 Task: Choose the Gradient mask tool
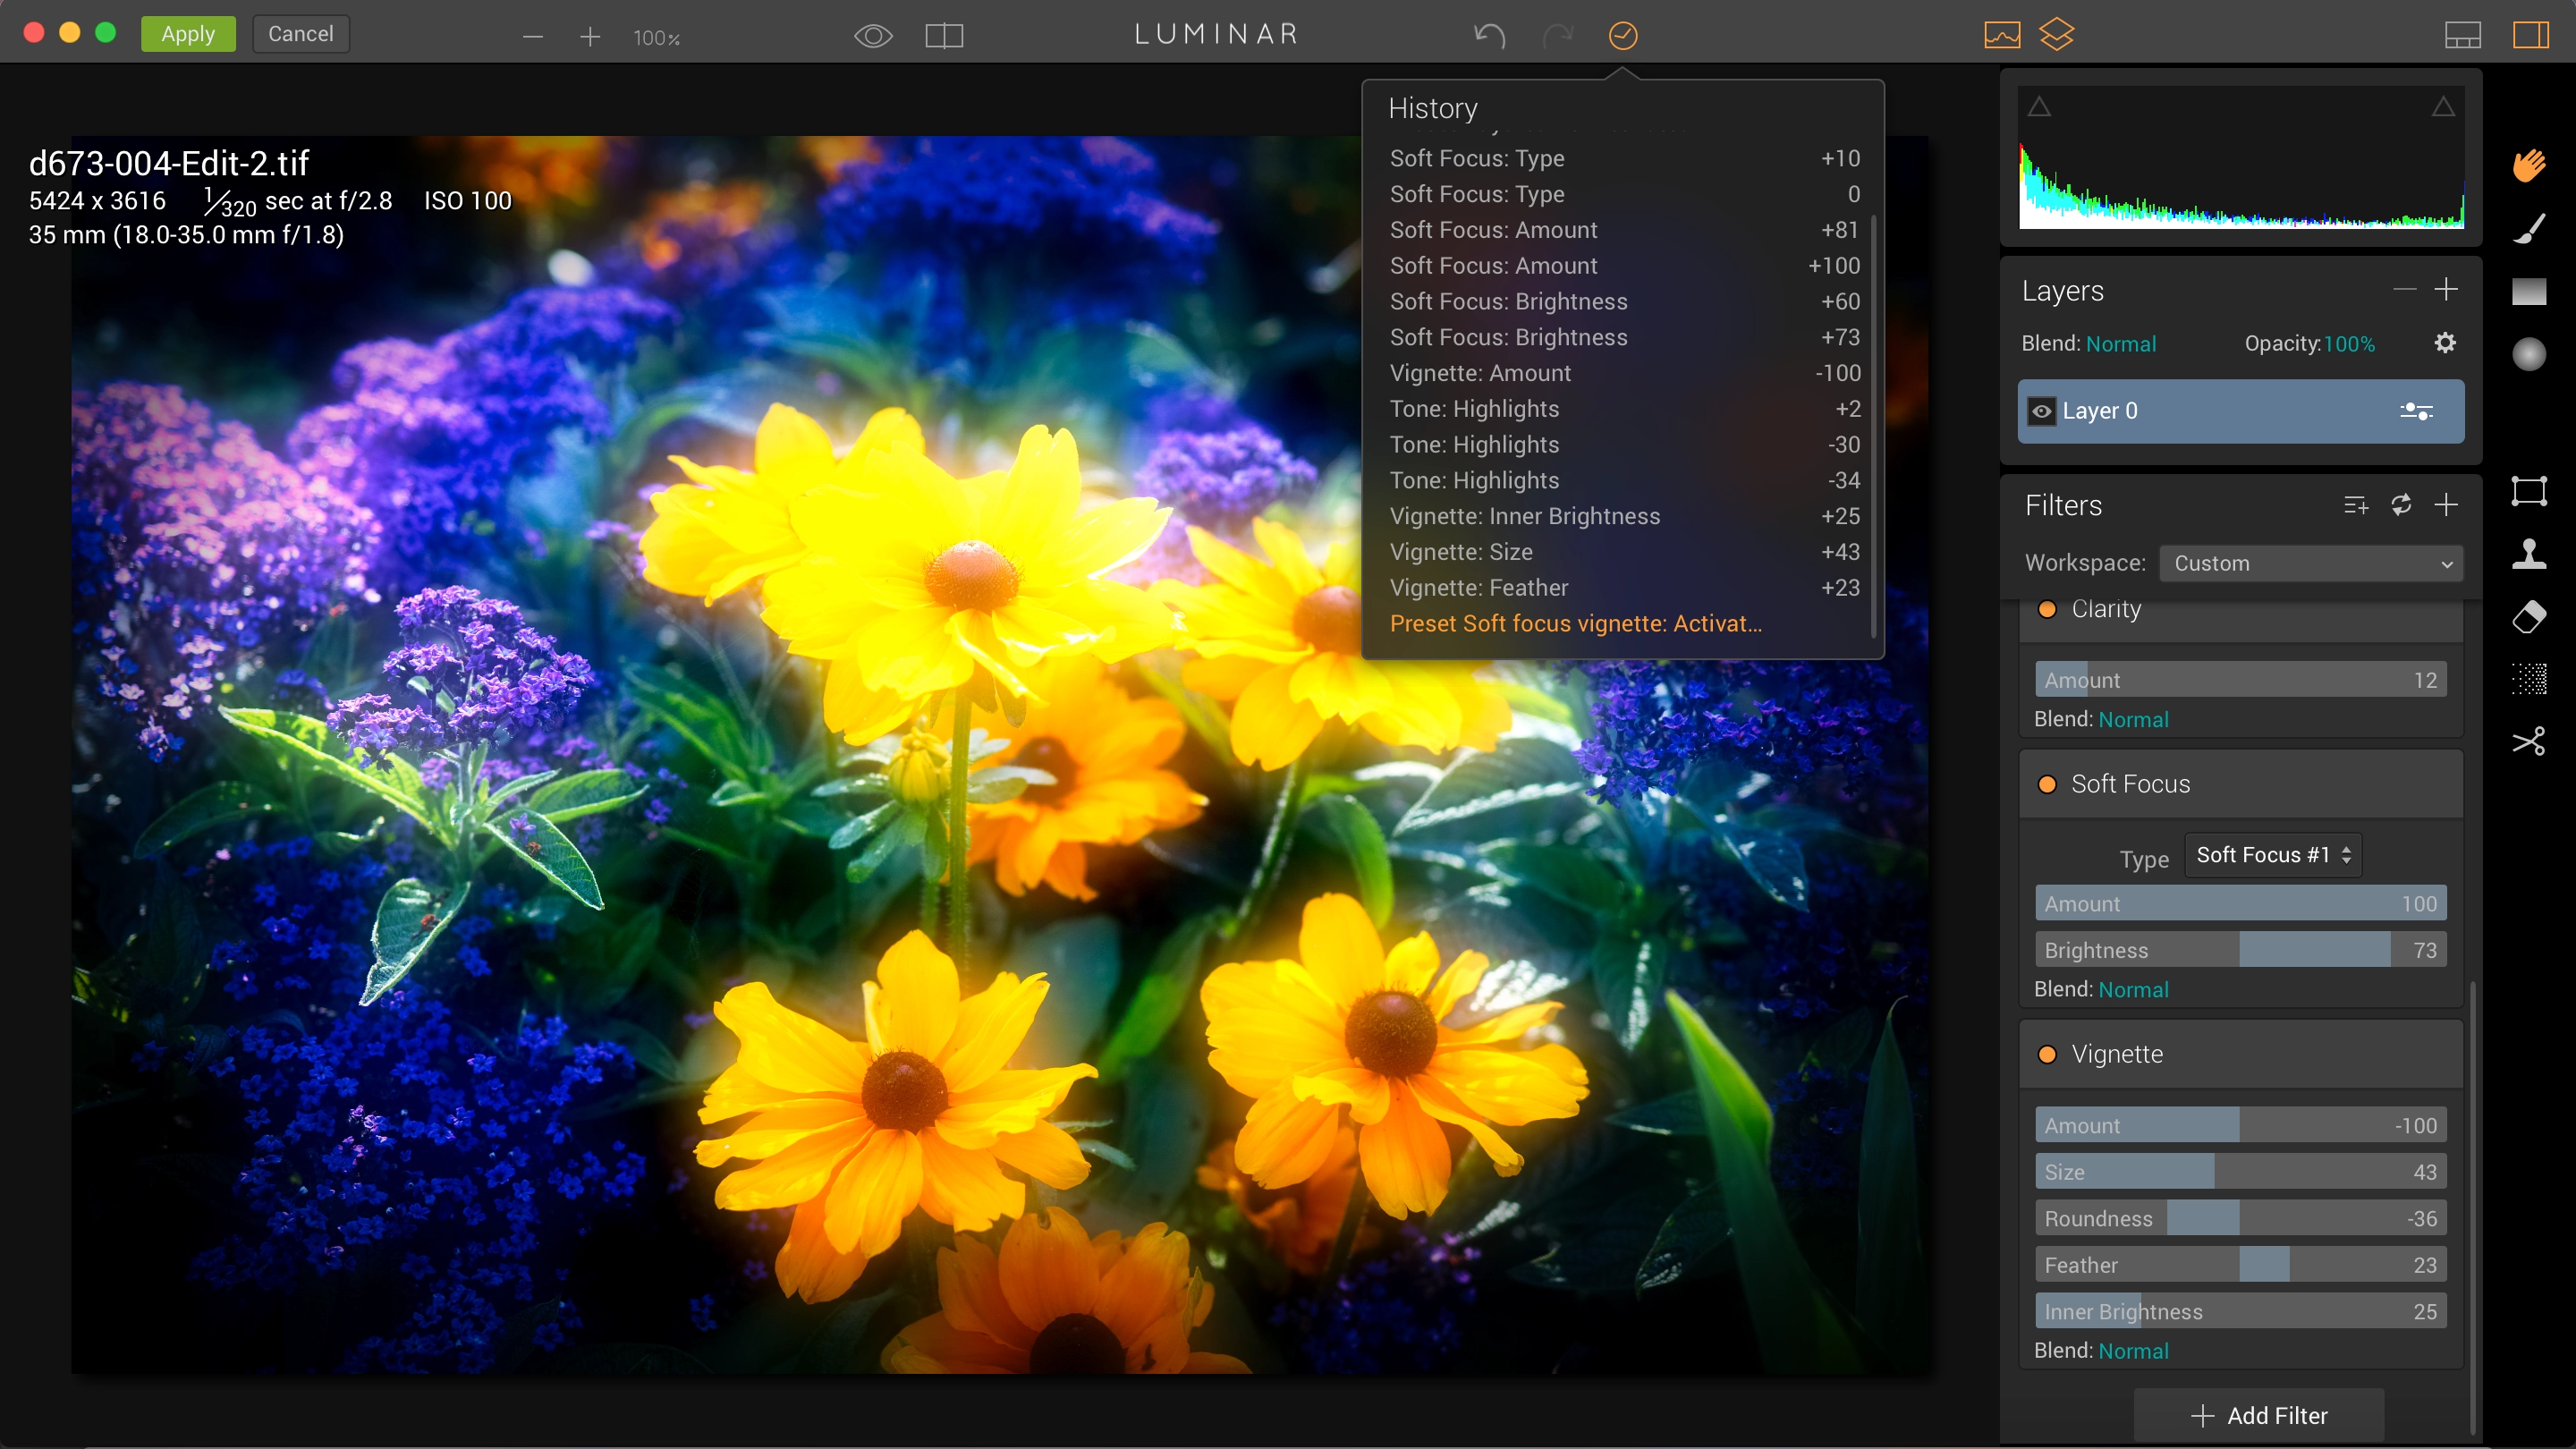2529,291
